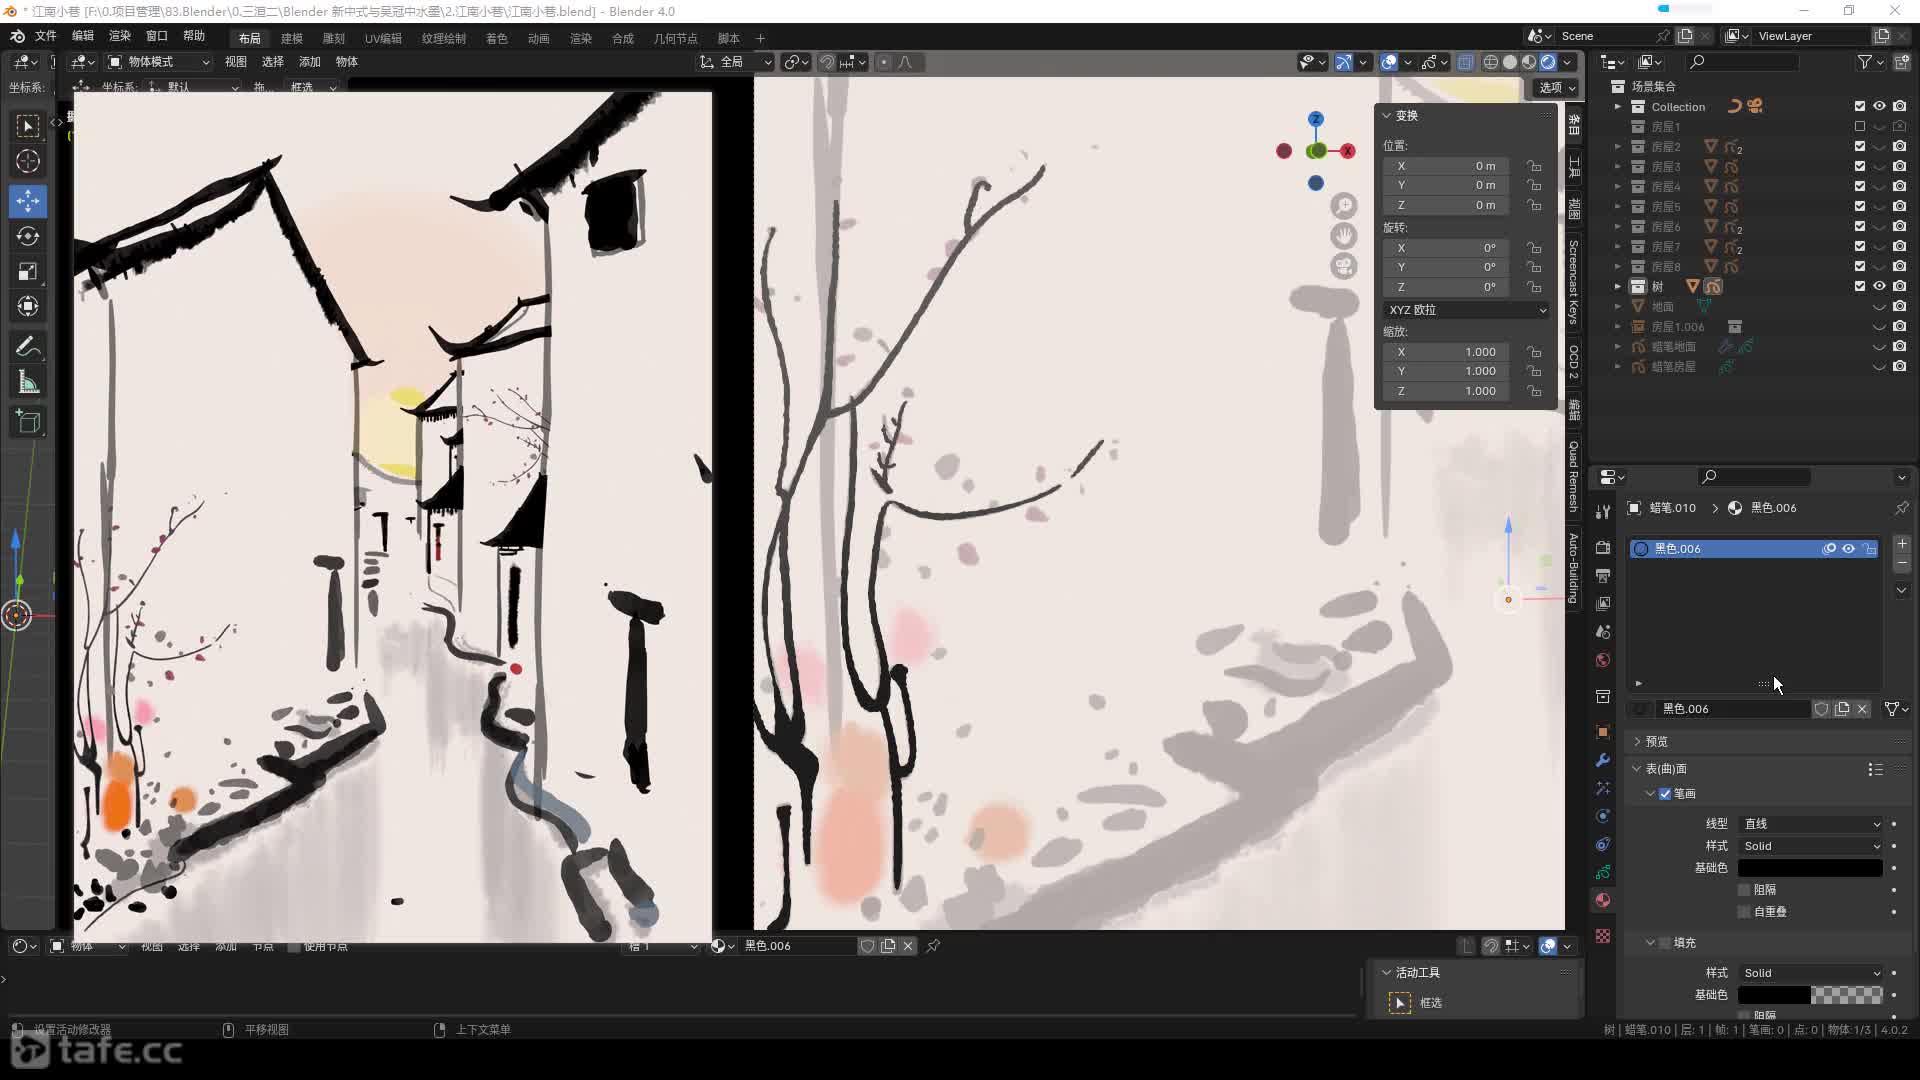This screenshot has width=1920, height=1080.
Task: Click the zoom view magnifier gizmo
Action: (1344, 206)
